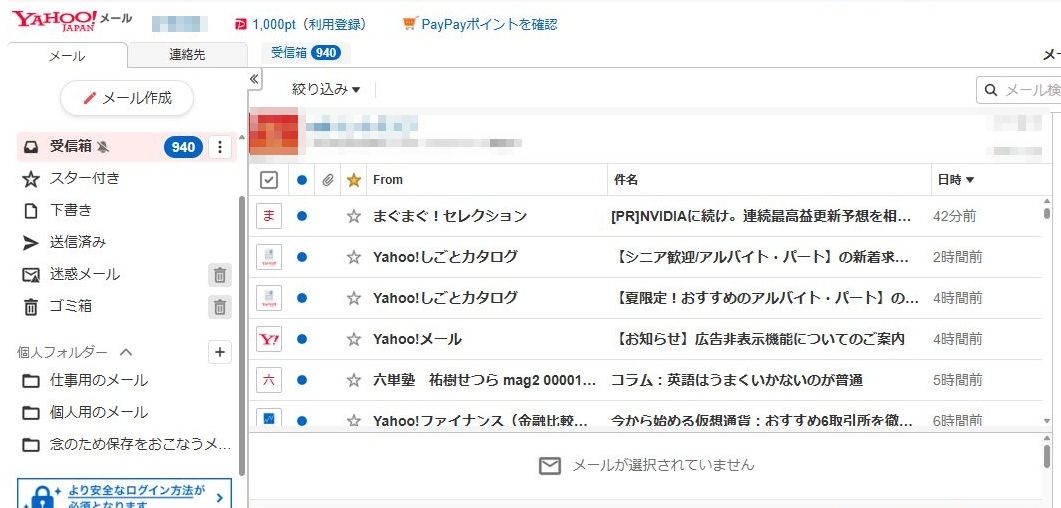
Task: Collapse the 個人フォルダー section
Action: (x=126, y=352)
